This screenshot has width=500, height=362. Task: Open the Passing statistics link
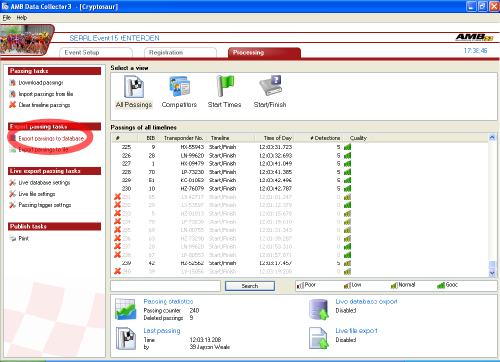[x=168, y=301]
